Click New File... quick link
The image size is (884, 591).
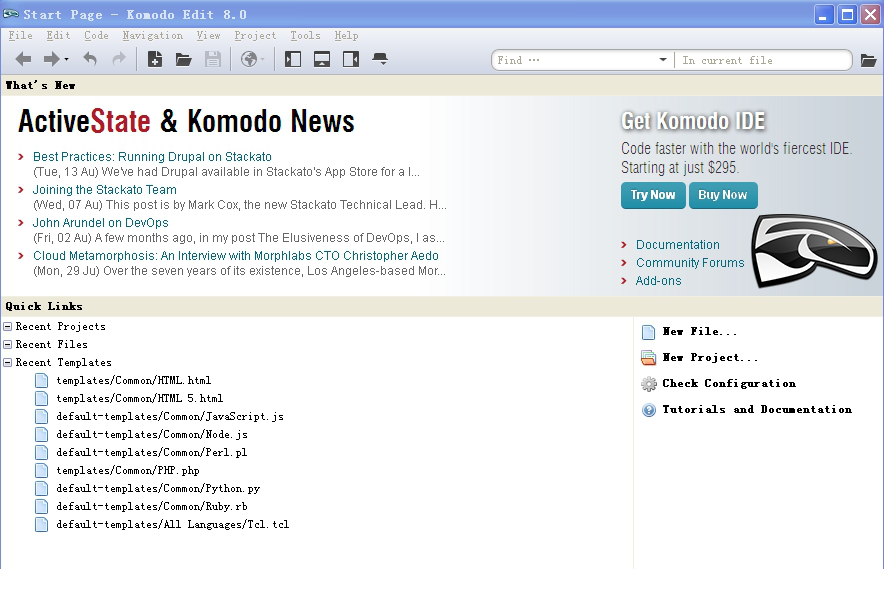700,332
